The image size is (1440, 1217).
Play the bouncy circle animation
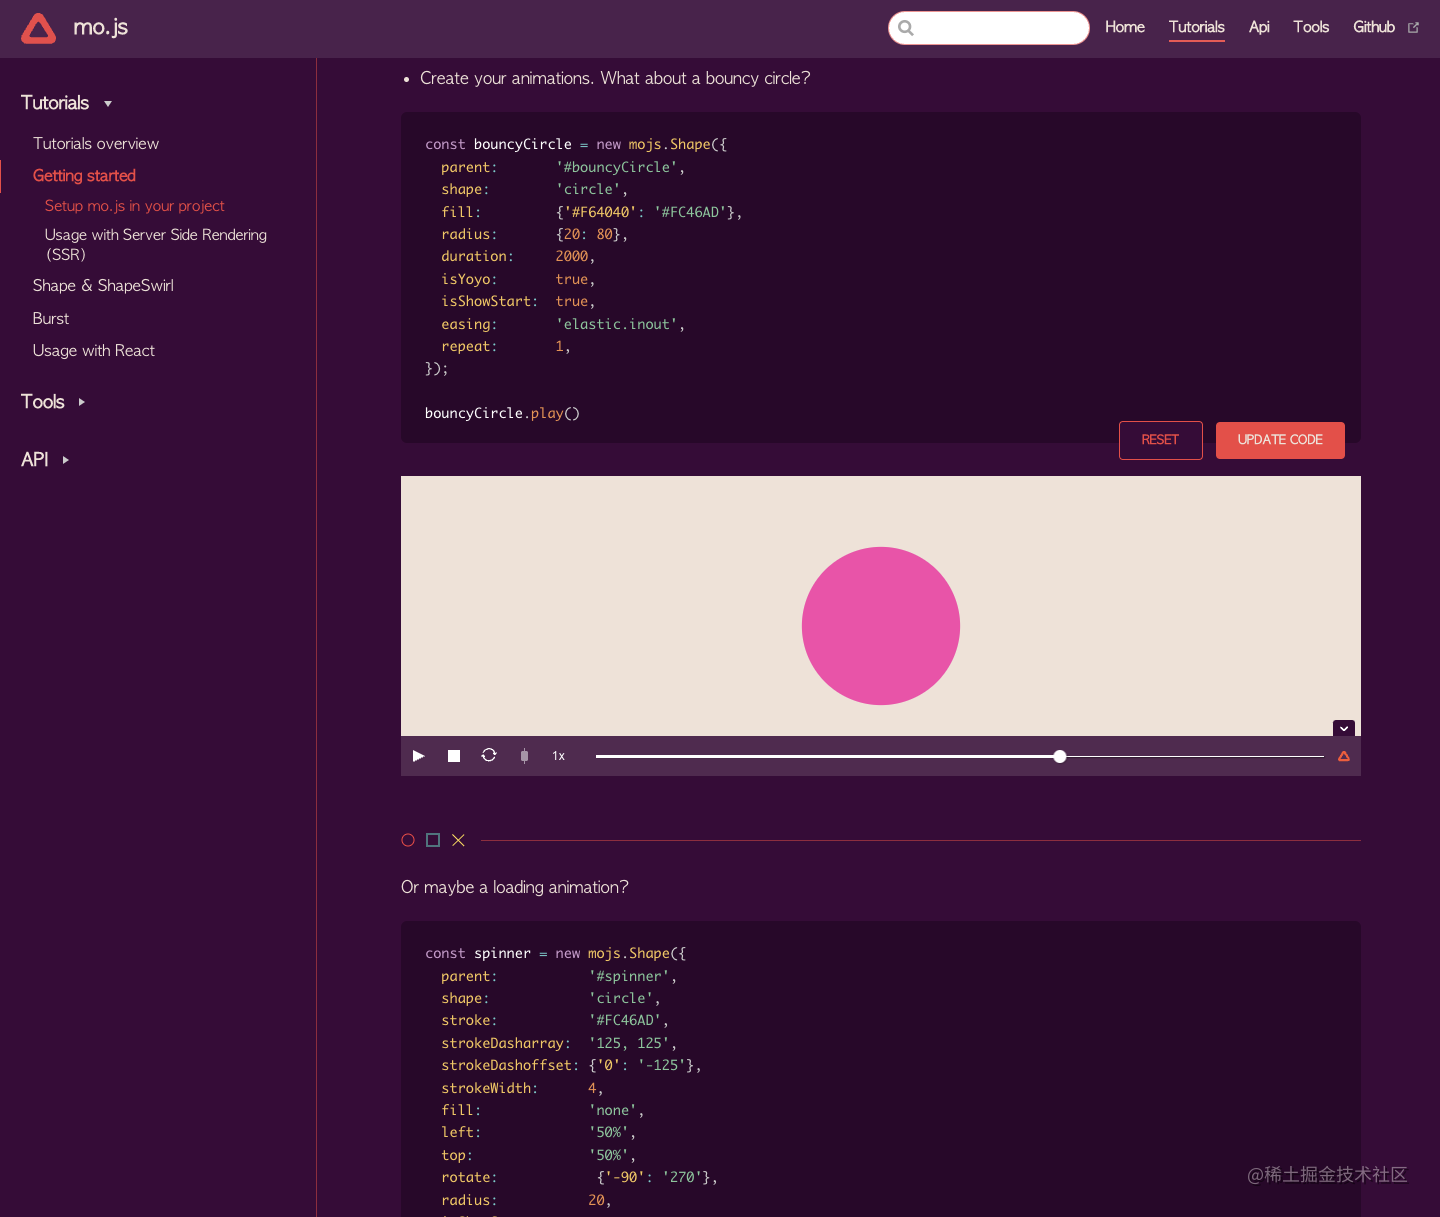[x=419, y=756]
